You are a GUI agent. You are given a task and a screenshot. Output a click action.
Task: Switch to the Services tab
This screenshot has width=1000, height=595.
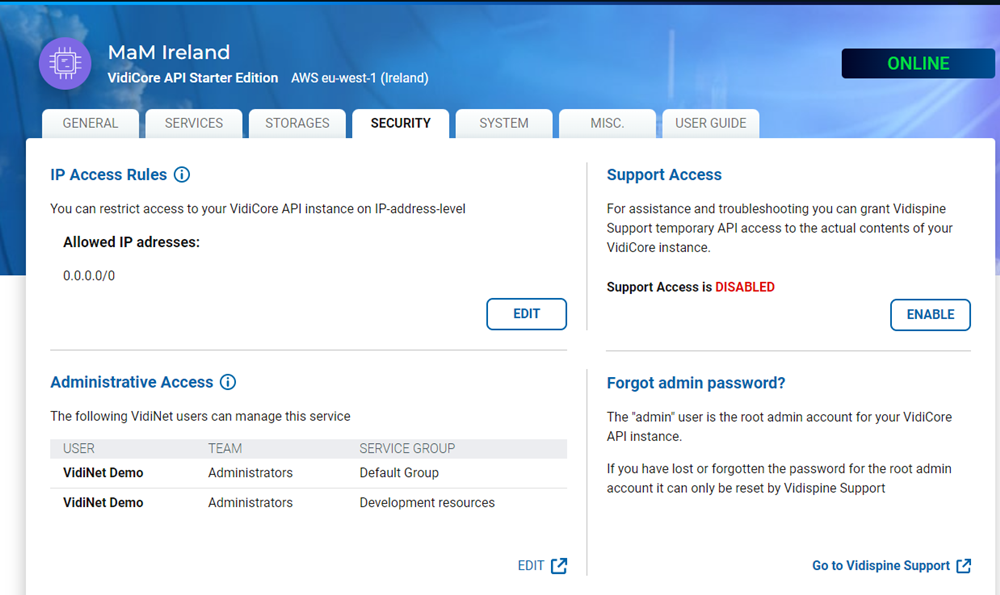point(194,123)
